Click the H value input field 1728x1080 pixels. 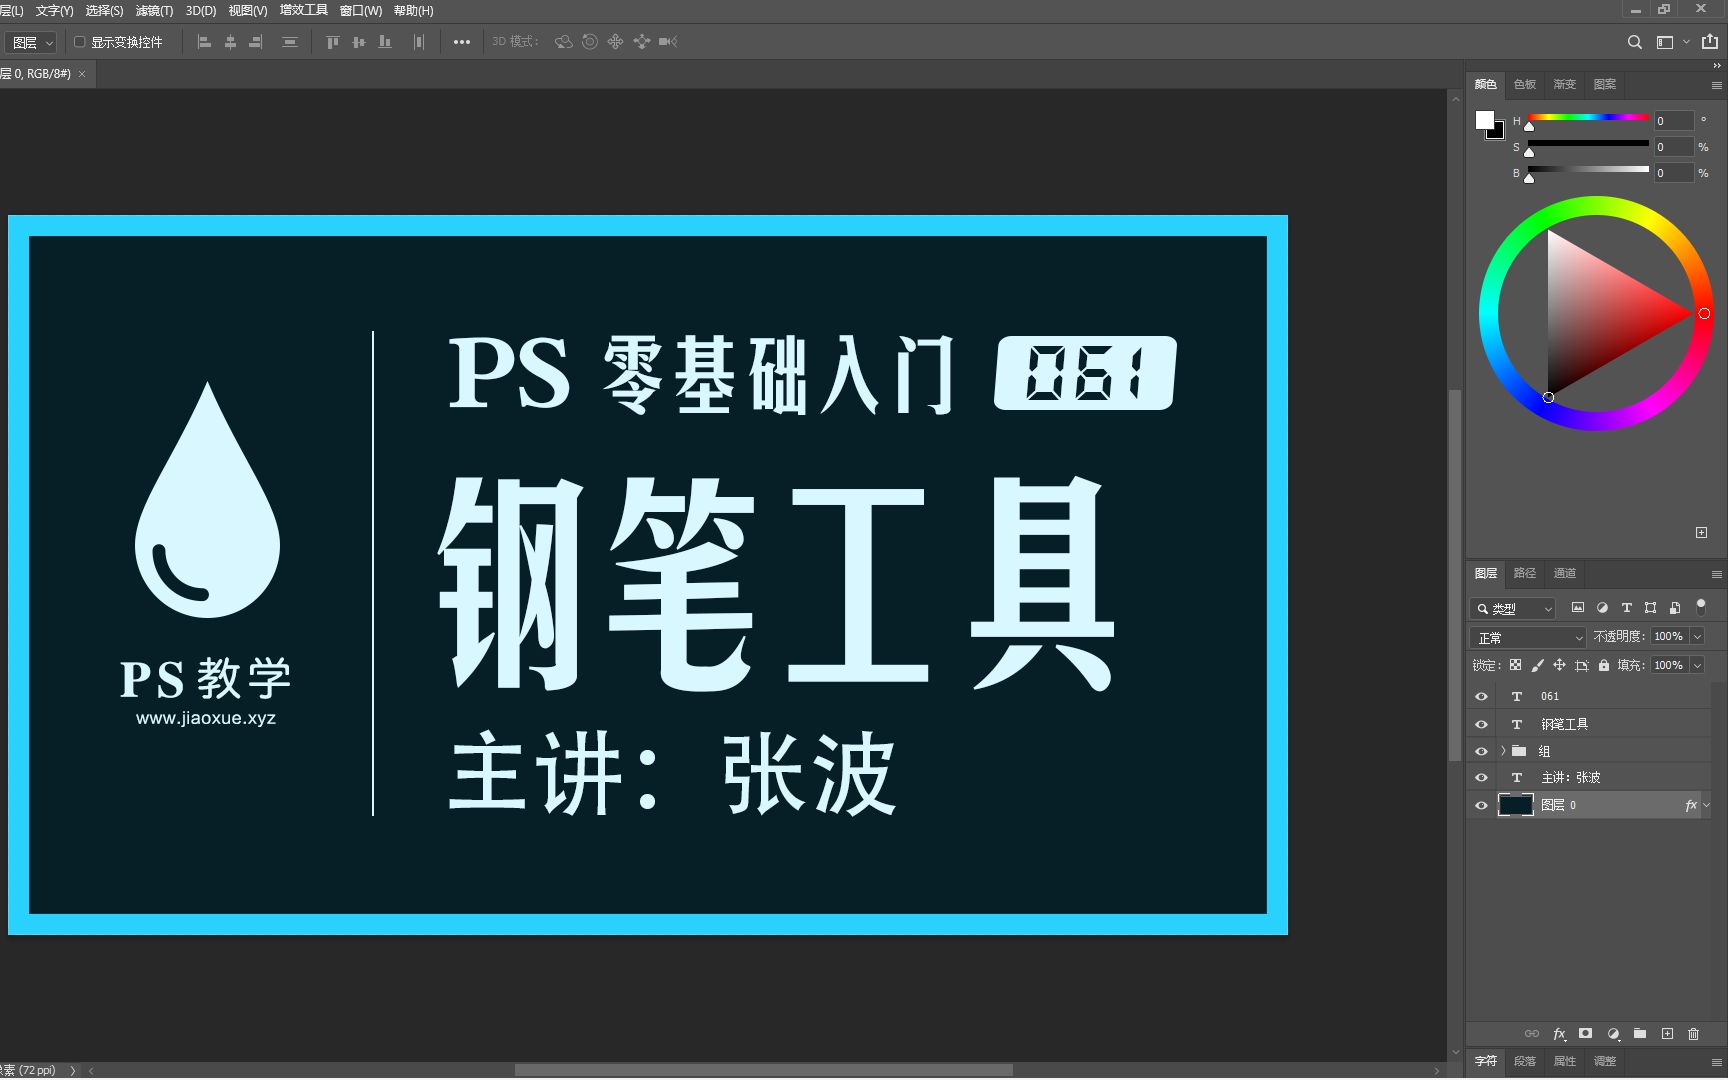pos(1674,121)
